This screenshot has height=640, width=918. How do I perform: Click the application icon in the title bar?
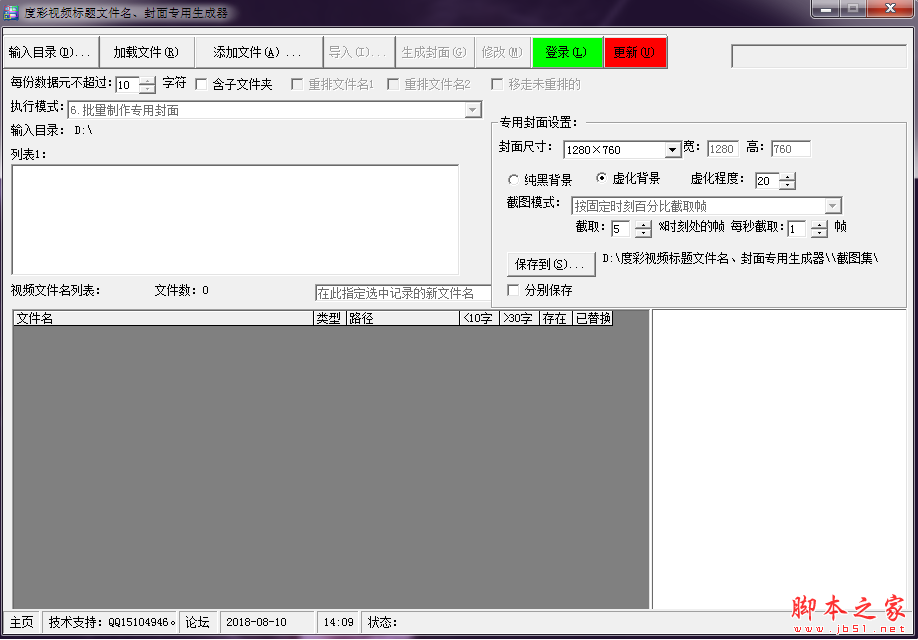(x=10, y=9)
